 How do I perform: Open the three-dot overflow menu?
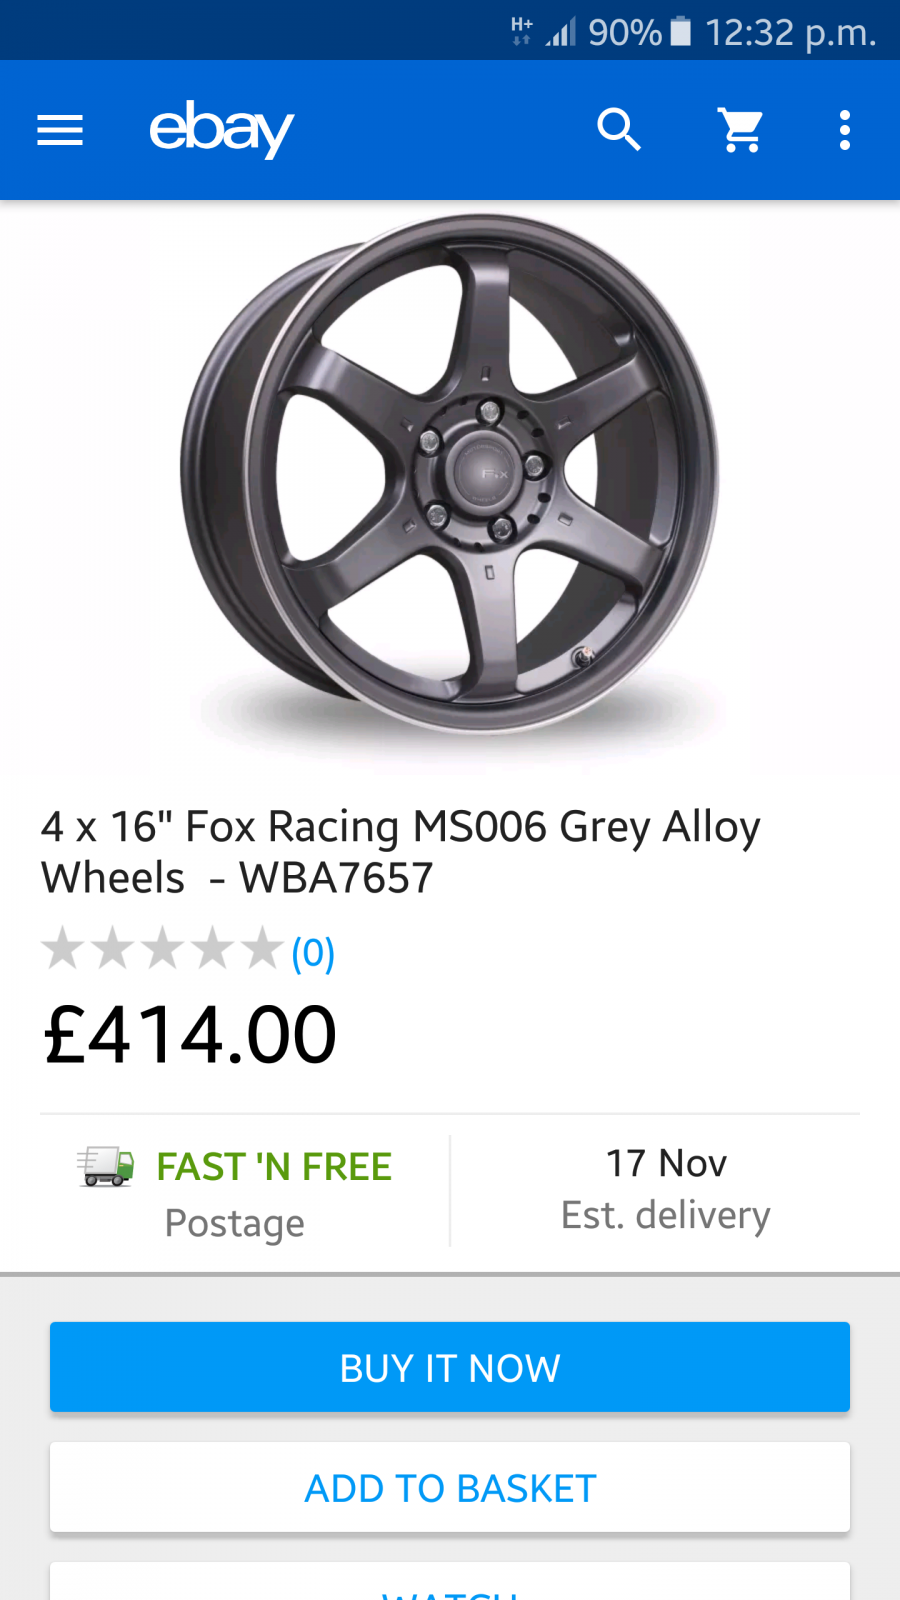(845, 130)
